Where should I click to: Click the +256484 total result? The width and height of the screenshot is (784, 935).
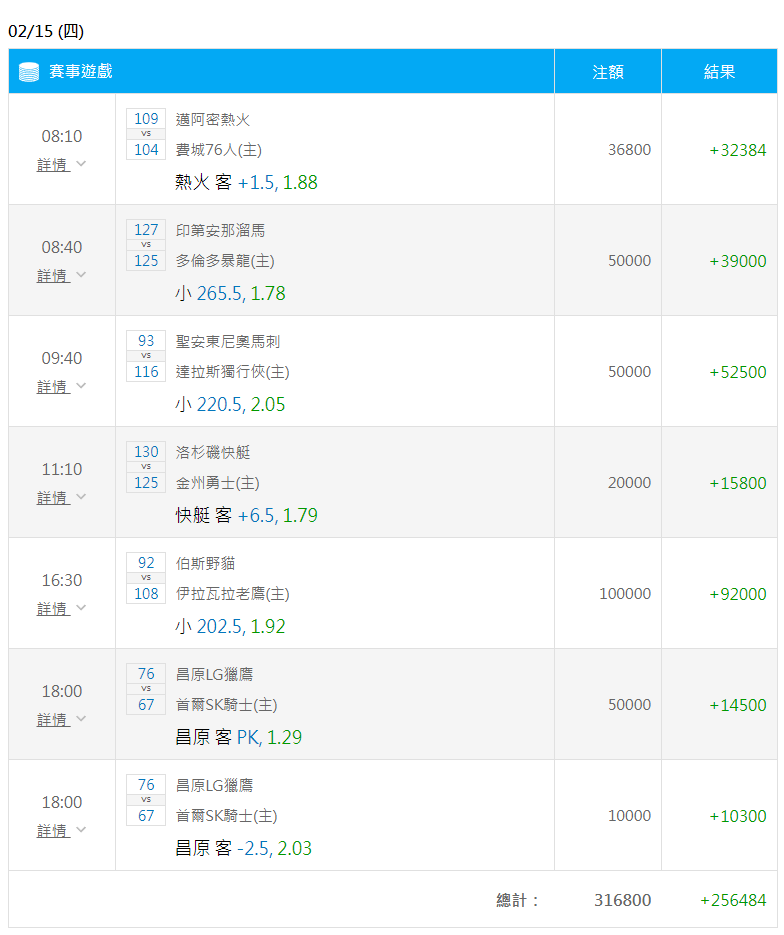pos(733,900)
